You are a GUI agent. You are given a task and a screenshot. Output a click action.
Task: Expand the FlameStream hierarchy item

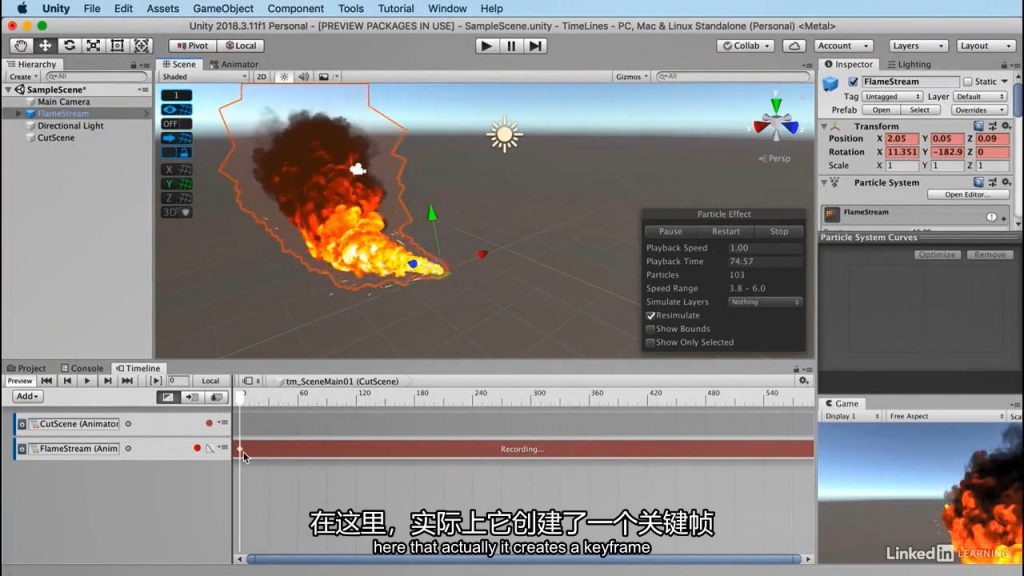(18, 114)
